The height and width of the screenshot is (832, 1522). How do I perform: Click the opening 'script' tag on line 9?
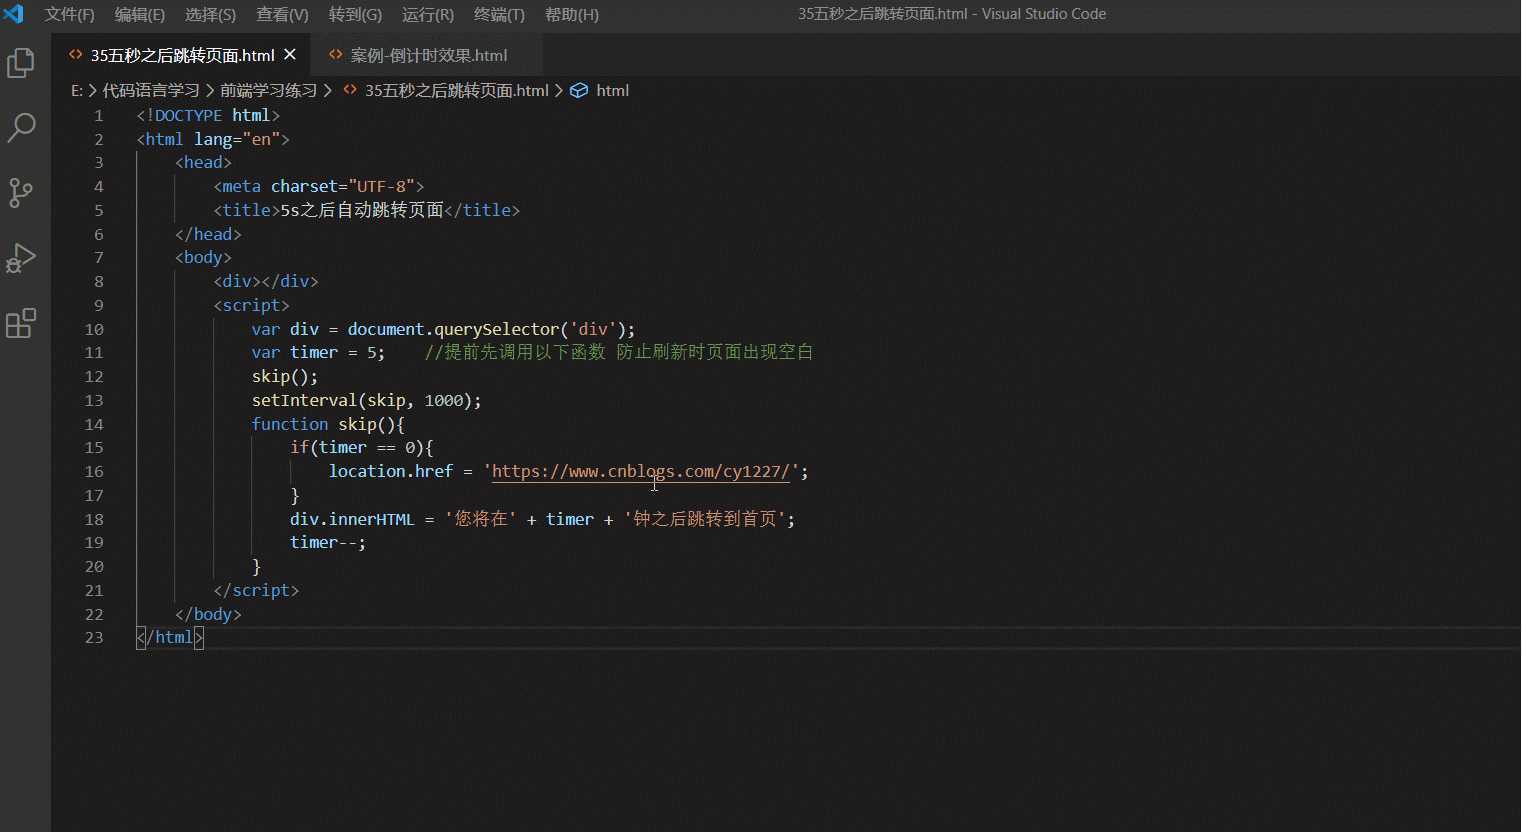pos(251,305)
